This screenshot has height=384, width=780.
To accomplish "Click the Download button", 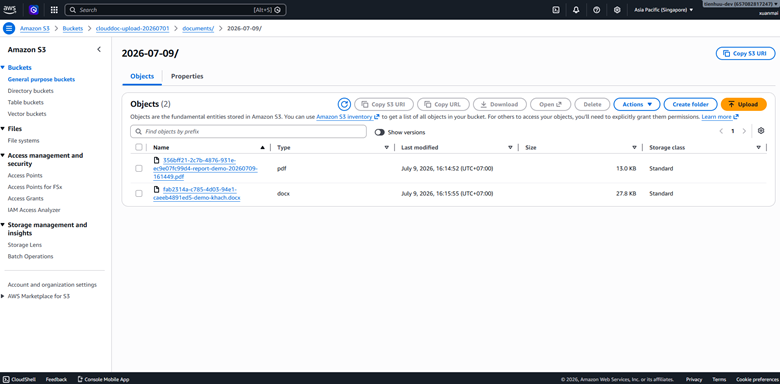I will 499,104.
